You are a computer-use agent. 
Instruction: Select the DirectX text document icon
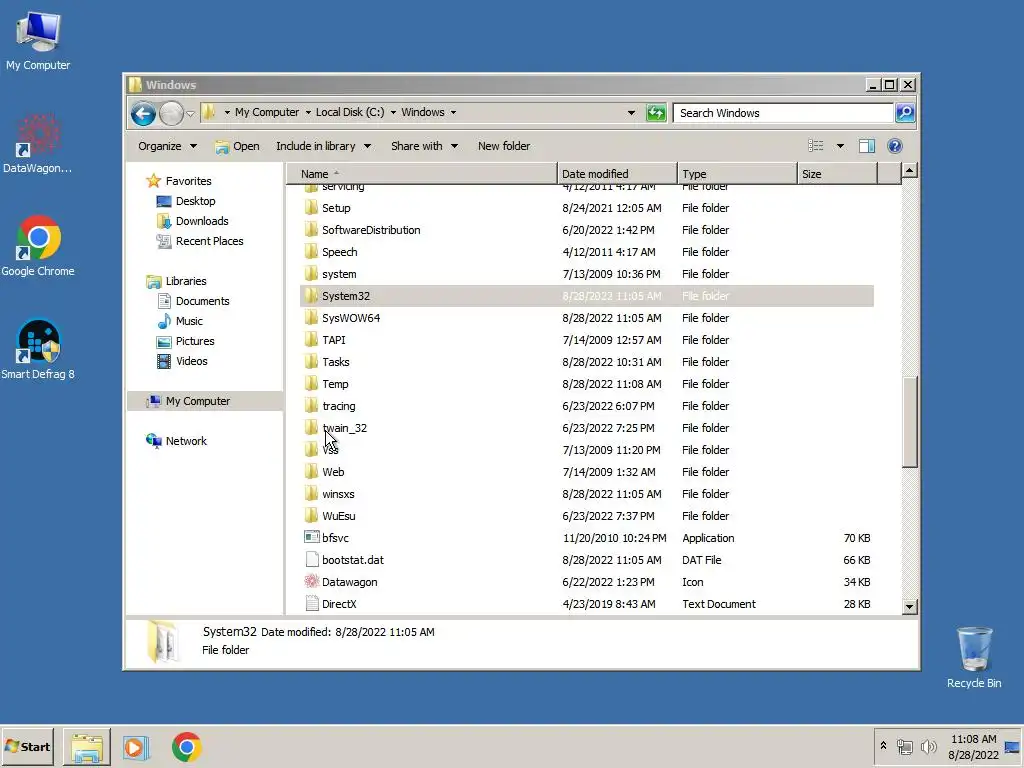pyautogui.click(x=312, y=604)
